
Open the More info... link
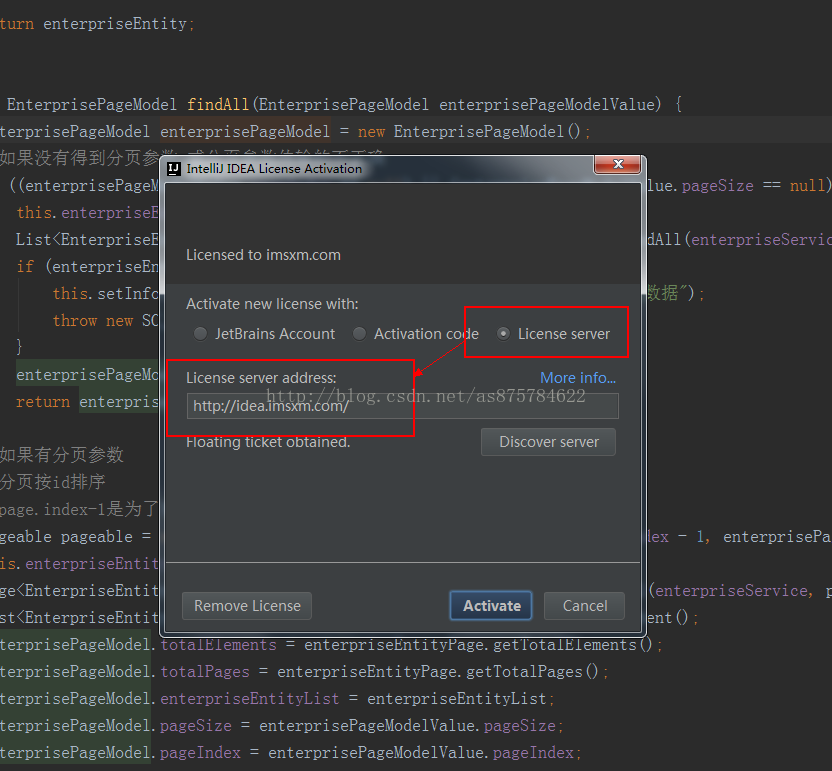(578, 378)
